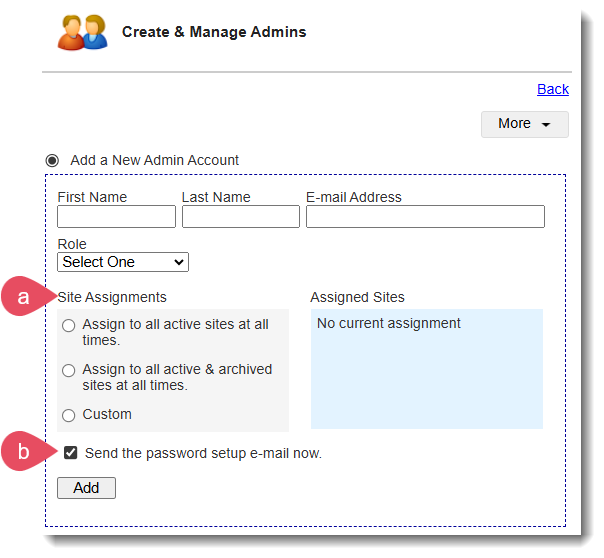604x558 pixels.
Task: Click the admins users icon
Action: [x=82, y=32]
